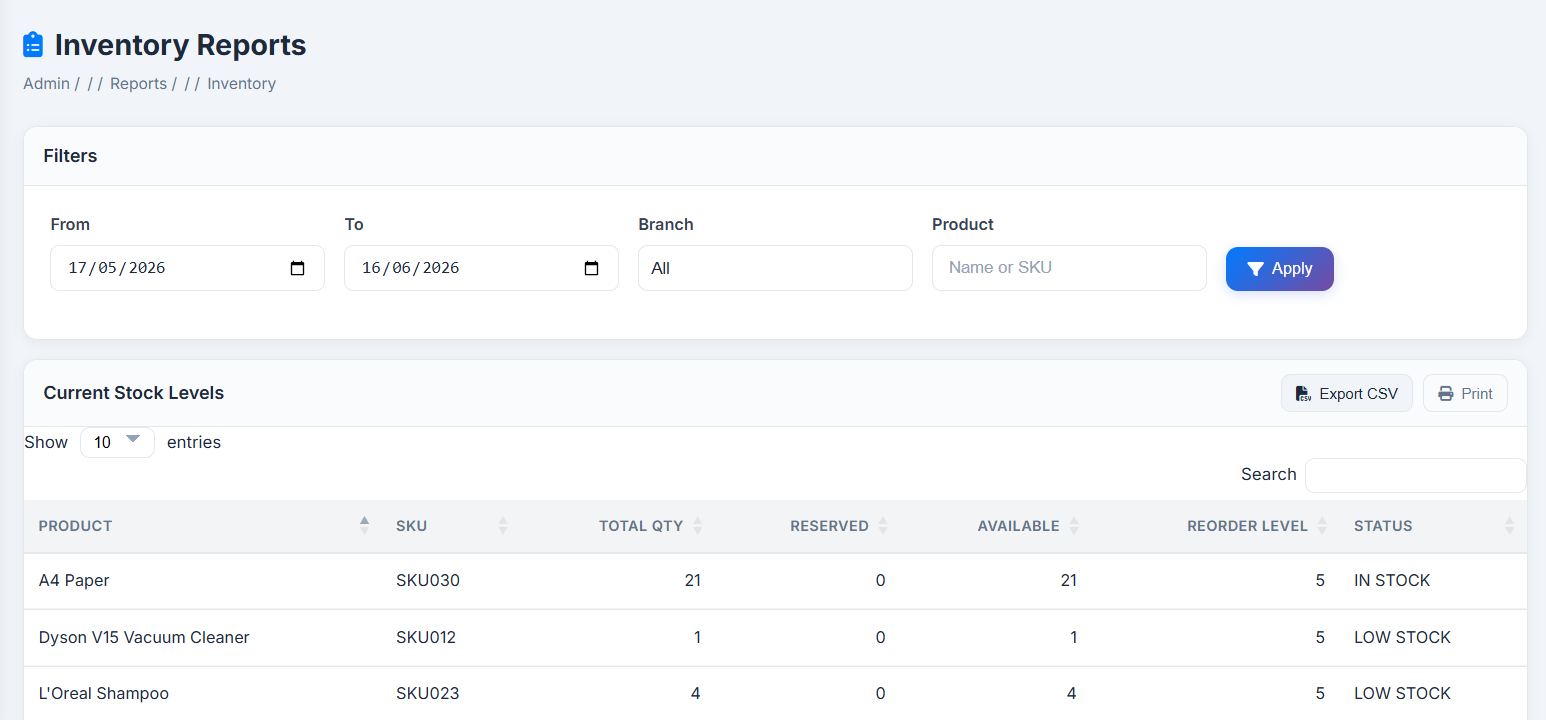
Task: Open the From date calendar picker
Action: [297, 268]
